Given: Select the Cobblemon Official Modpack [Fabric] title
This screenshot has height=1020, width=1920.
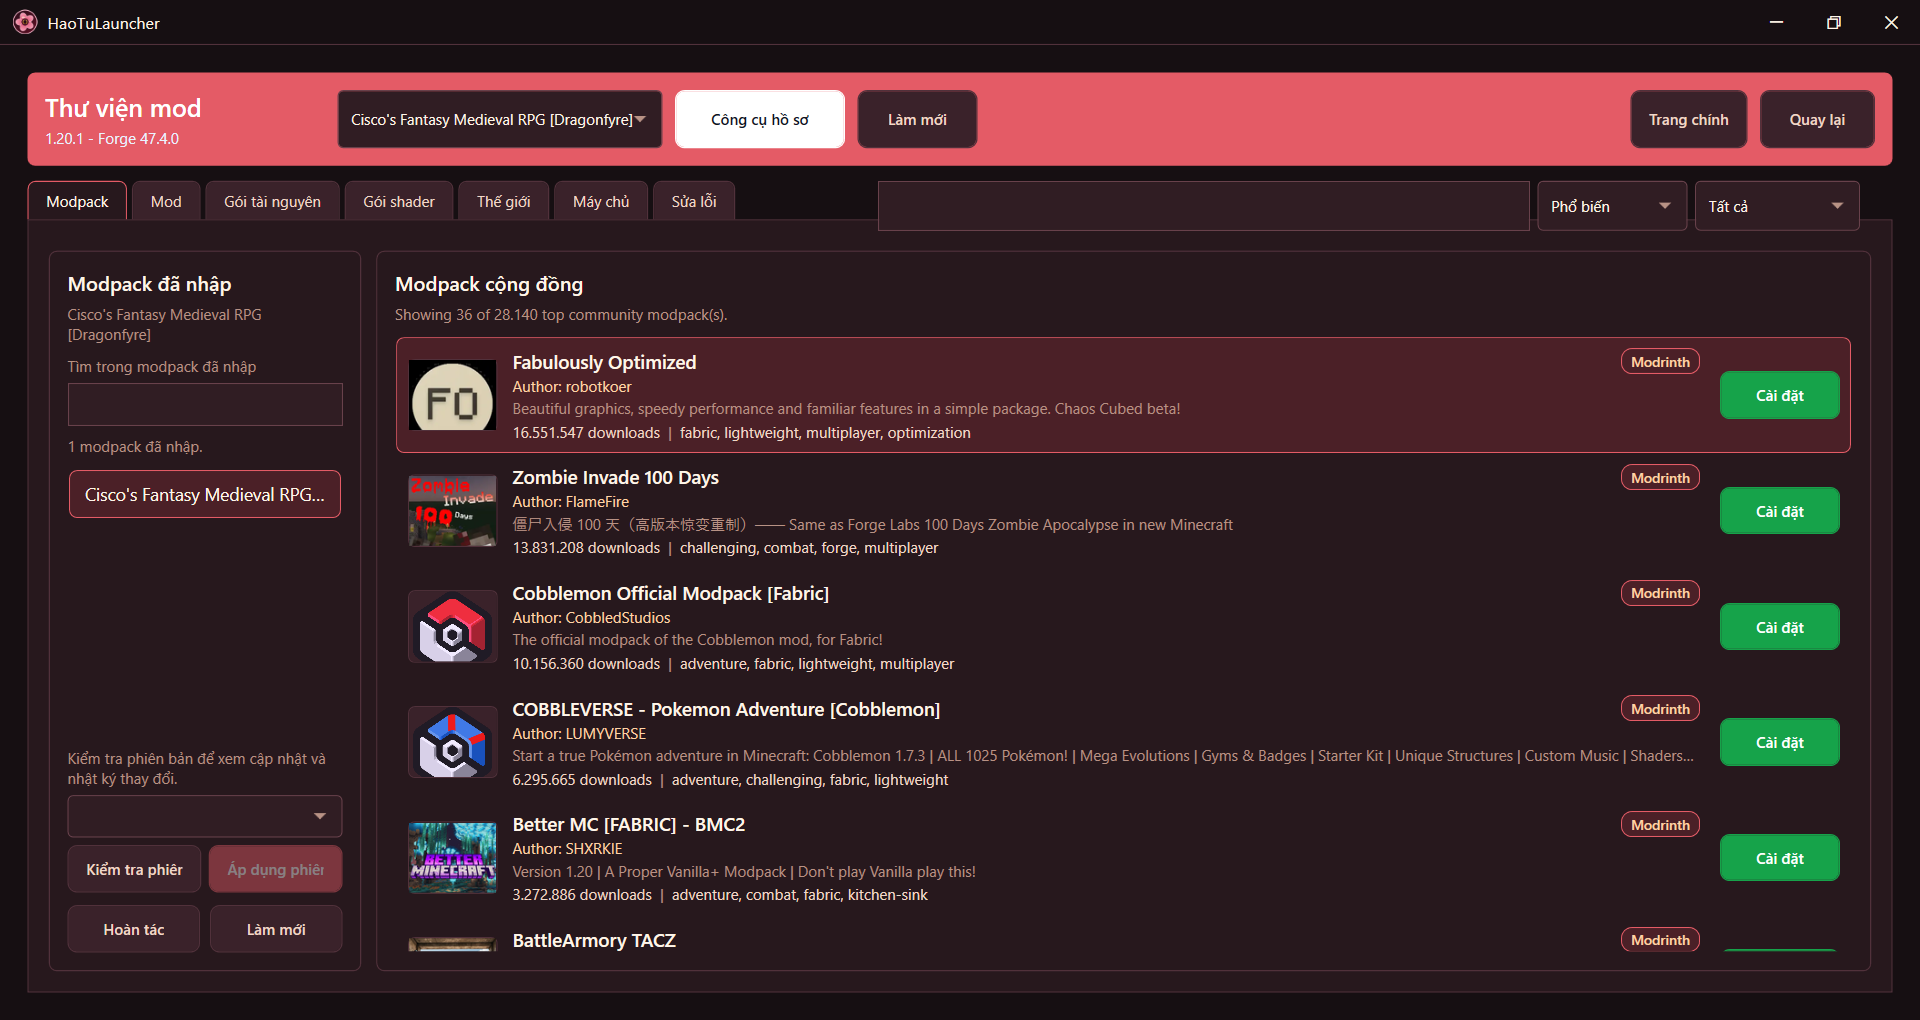Looking at the screenshot, I should coord(670,593).
